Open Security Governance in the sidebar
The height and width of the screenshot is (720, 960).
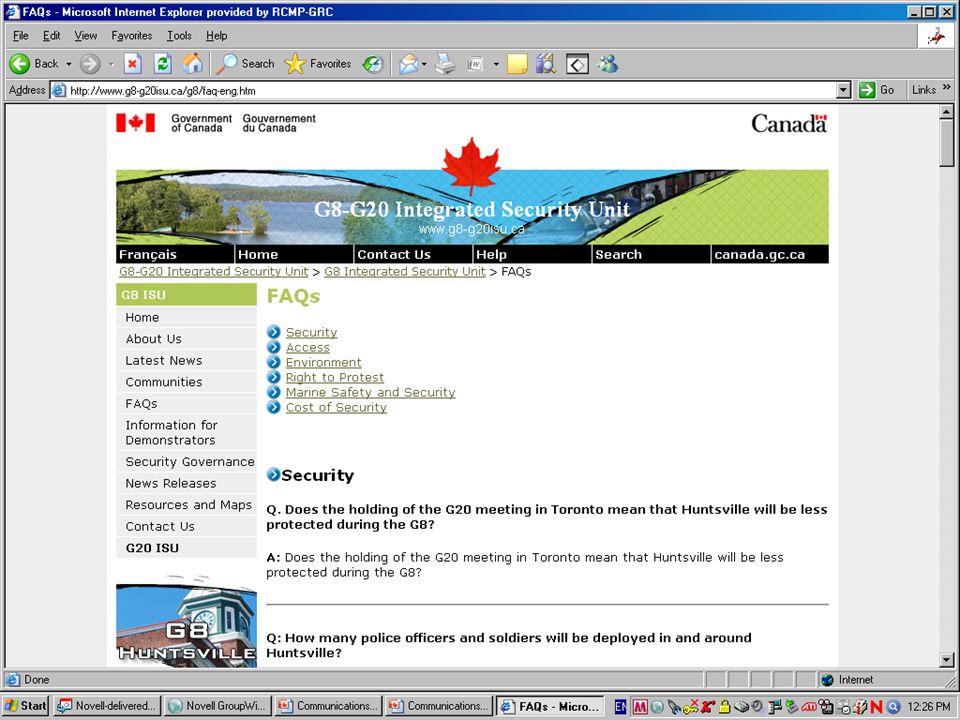click(x=186, y=462)
